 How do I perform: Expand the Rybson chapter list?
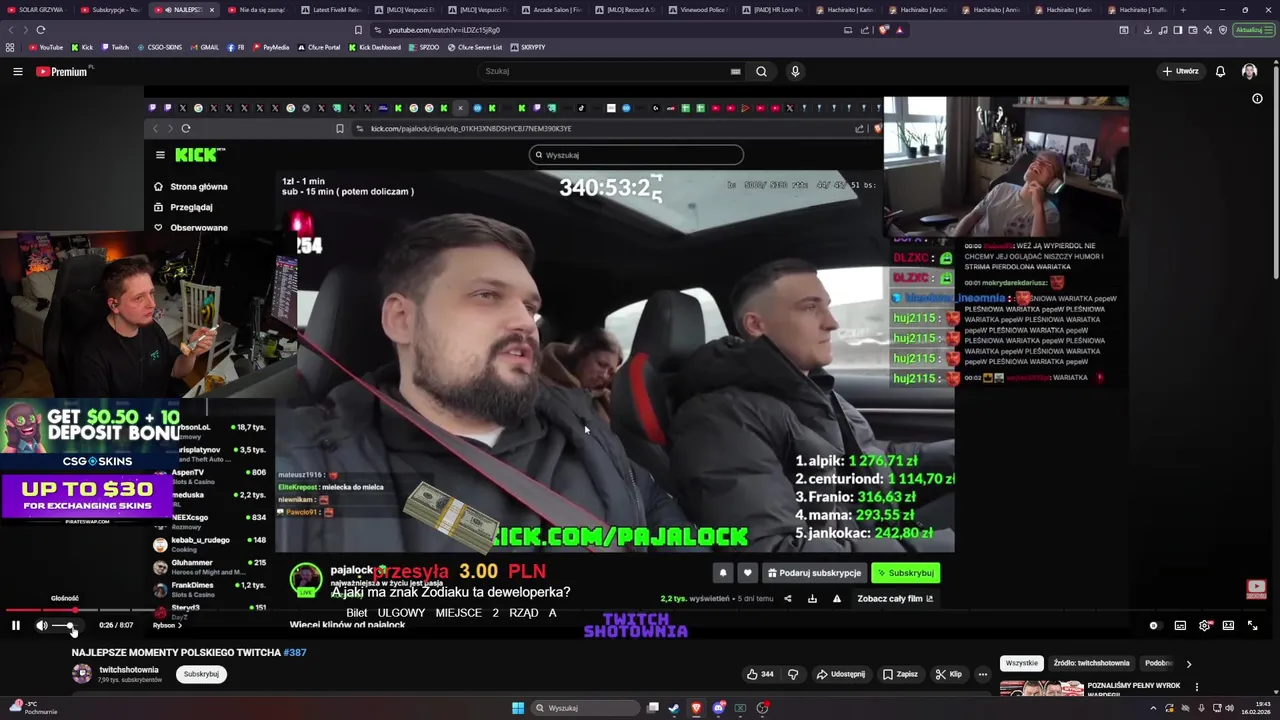[165, 625]
